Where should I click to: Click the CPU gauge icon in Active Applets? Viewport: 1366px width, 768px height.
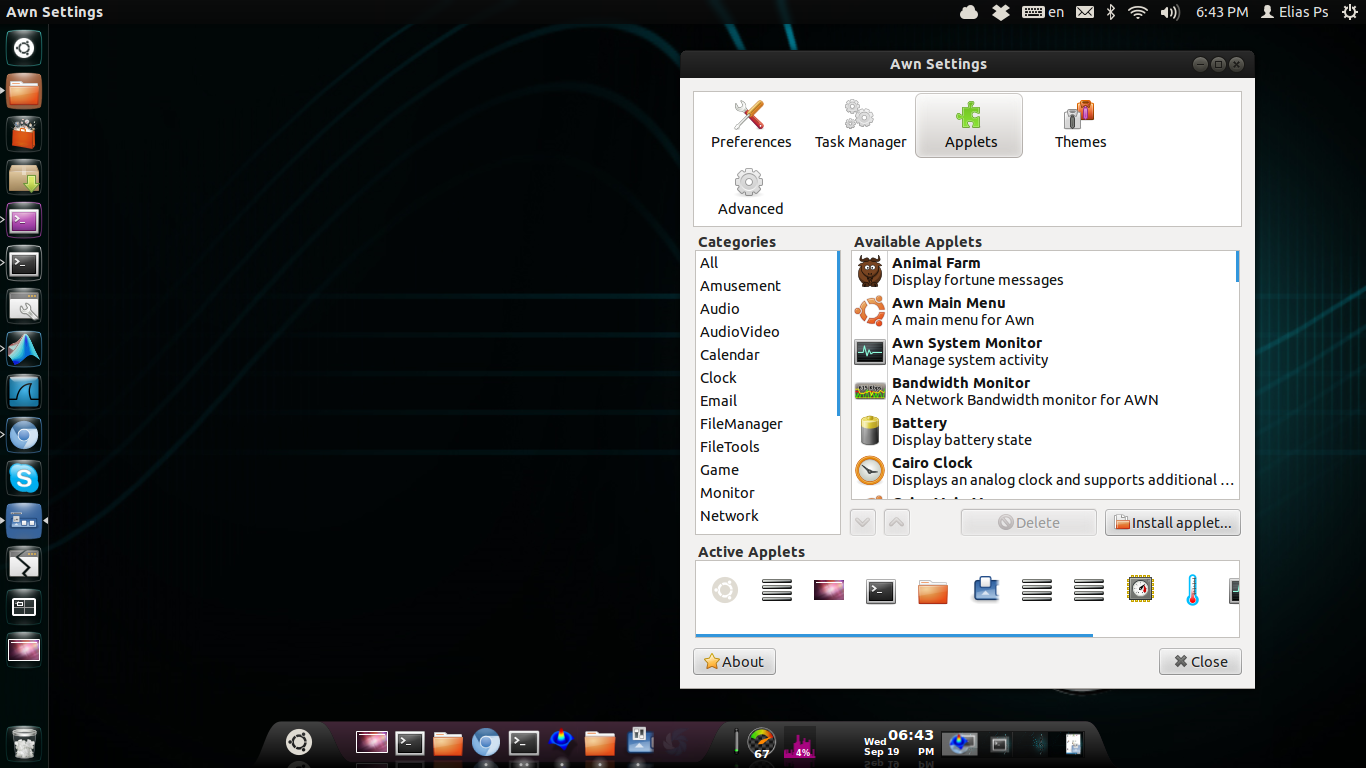tap(1140, 590)
